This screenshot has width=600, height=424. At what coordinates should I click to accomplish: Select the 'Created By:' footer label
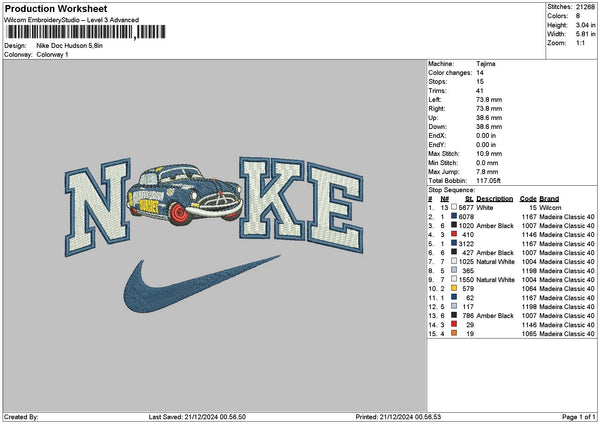click(21, 417)
